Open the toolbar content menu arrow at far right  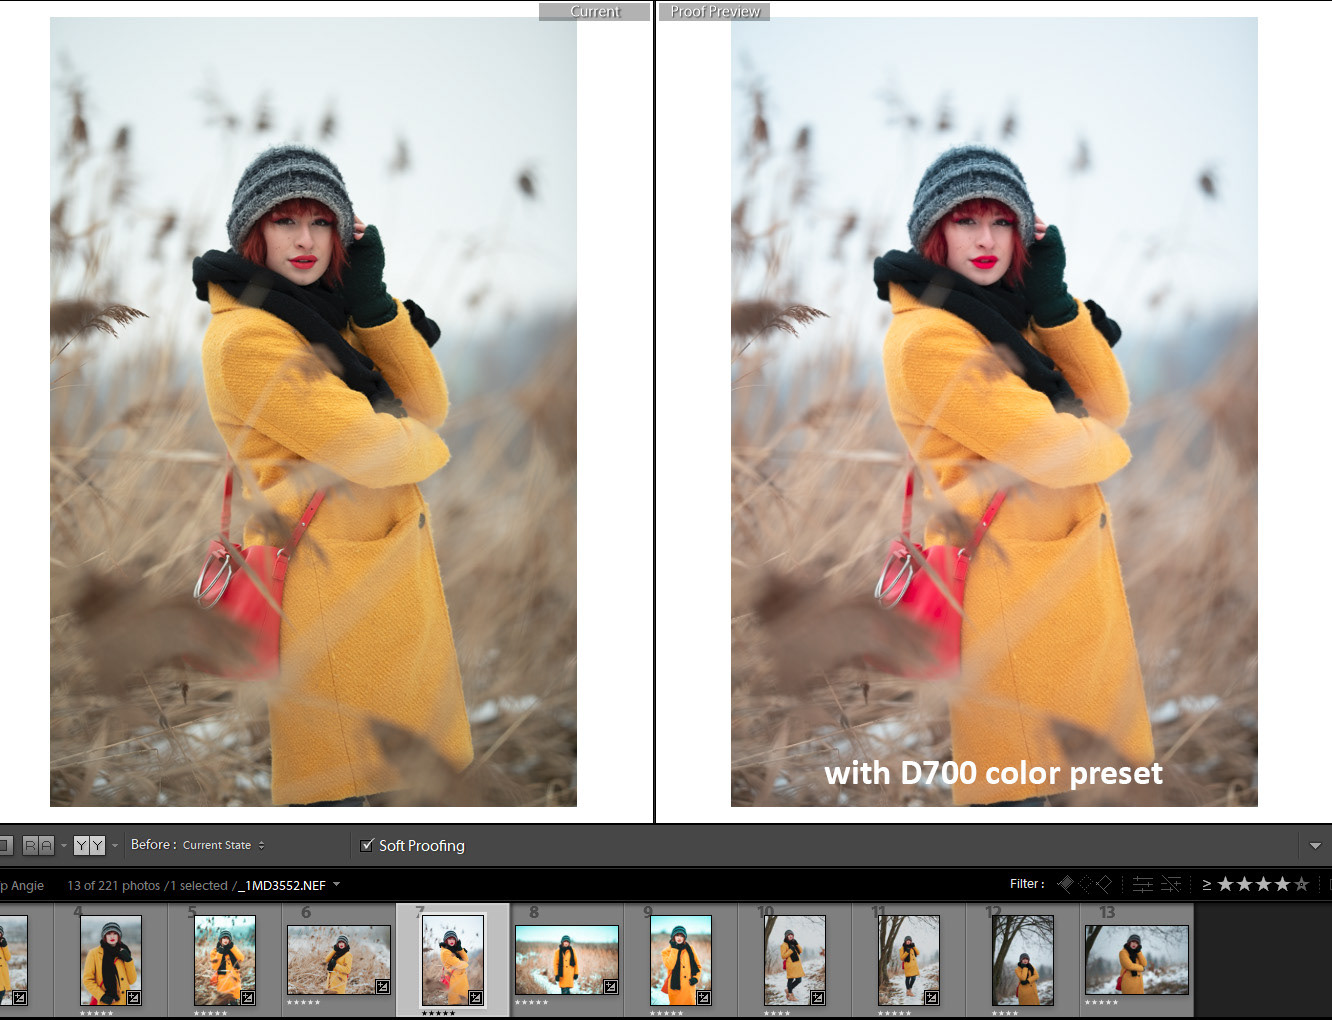tap(1315, 846)
